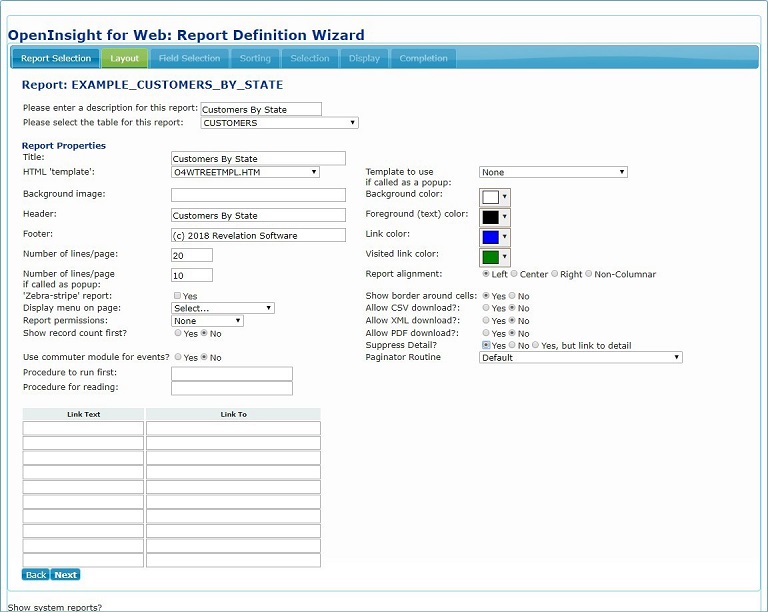Switch to the Layout tab

124,58
